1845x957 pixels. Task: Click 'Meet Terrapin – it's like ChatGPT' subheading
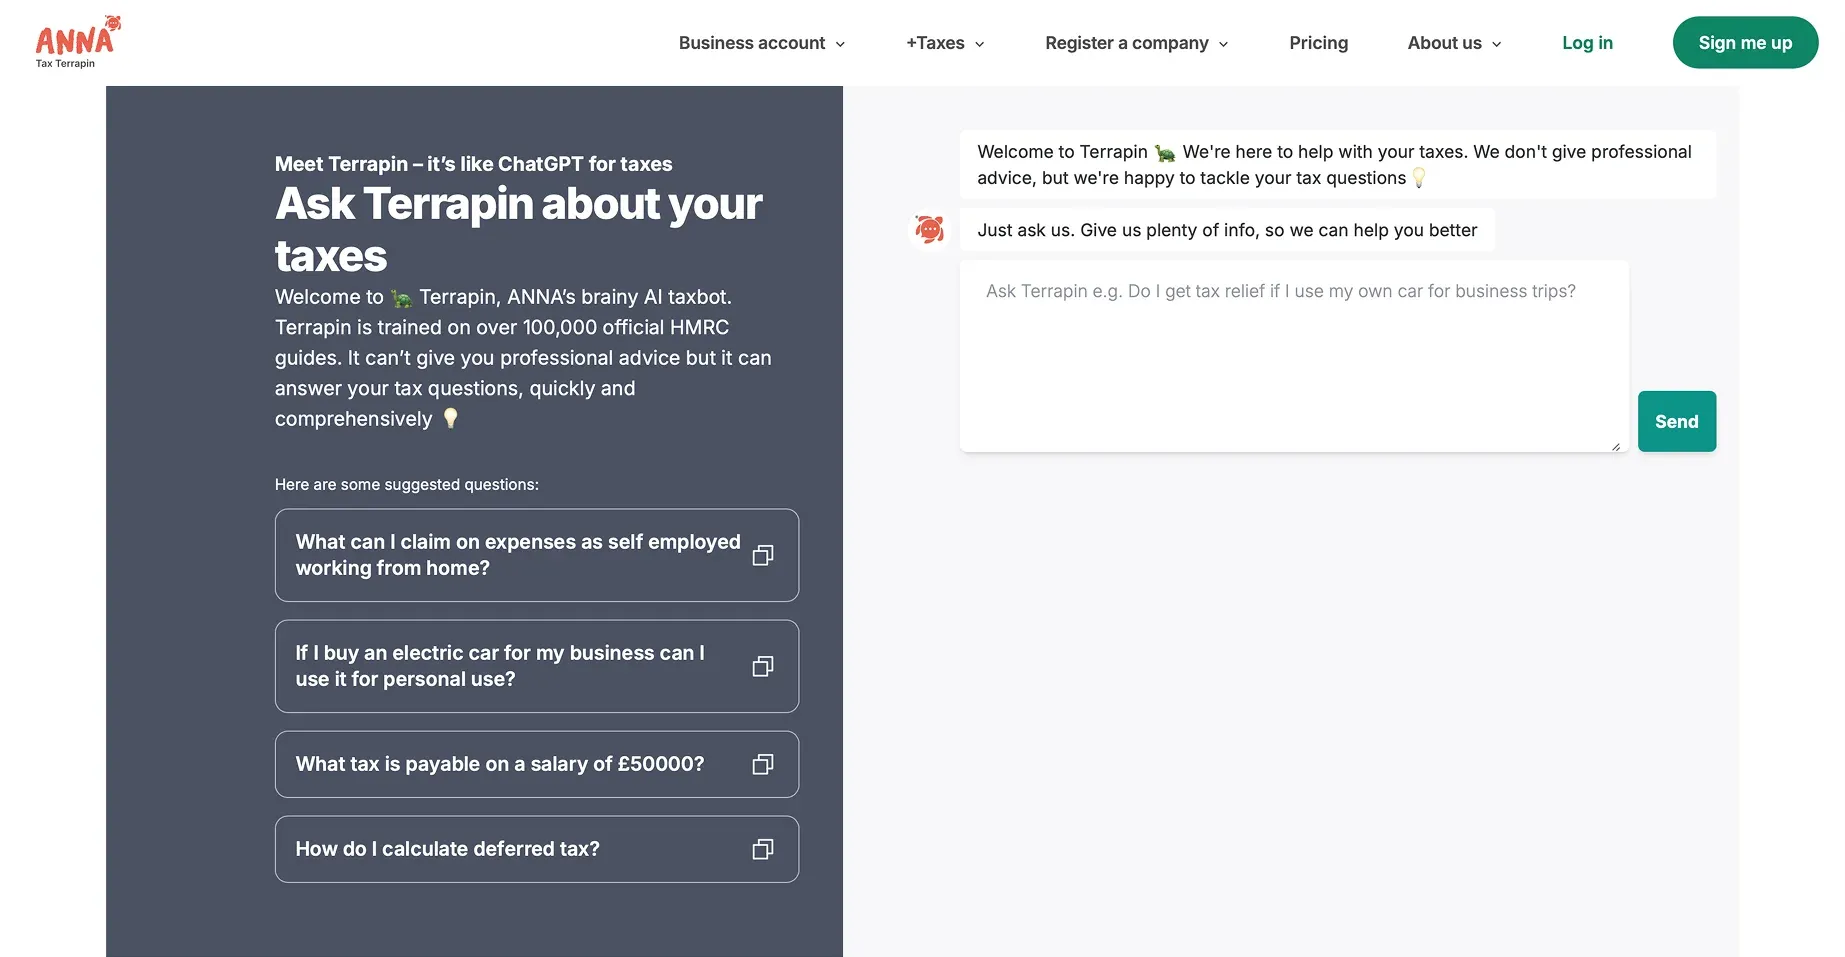click(473, 164)
